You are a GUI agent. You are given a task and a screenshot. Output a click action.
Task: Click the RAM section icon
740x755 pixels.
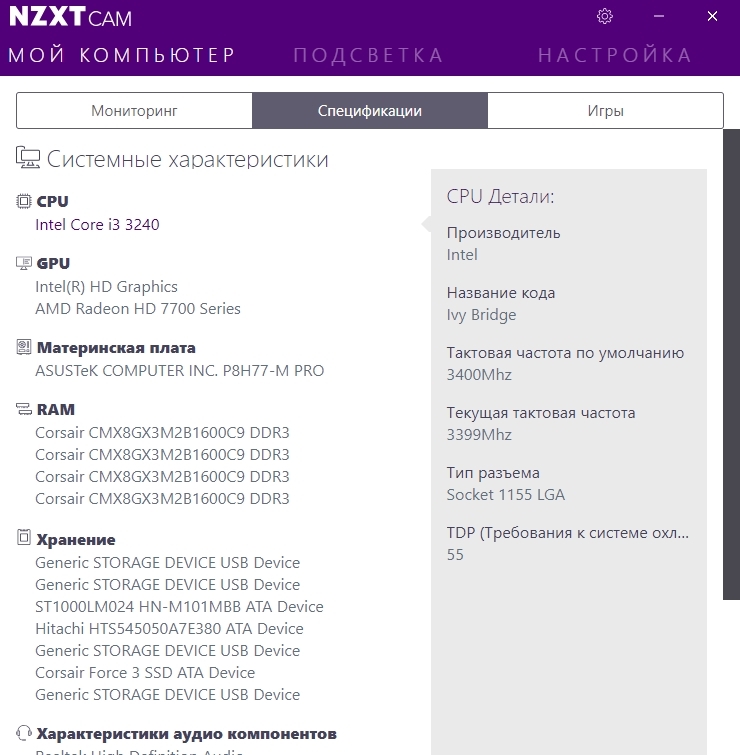point(24,410)
